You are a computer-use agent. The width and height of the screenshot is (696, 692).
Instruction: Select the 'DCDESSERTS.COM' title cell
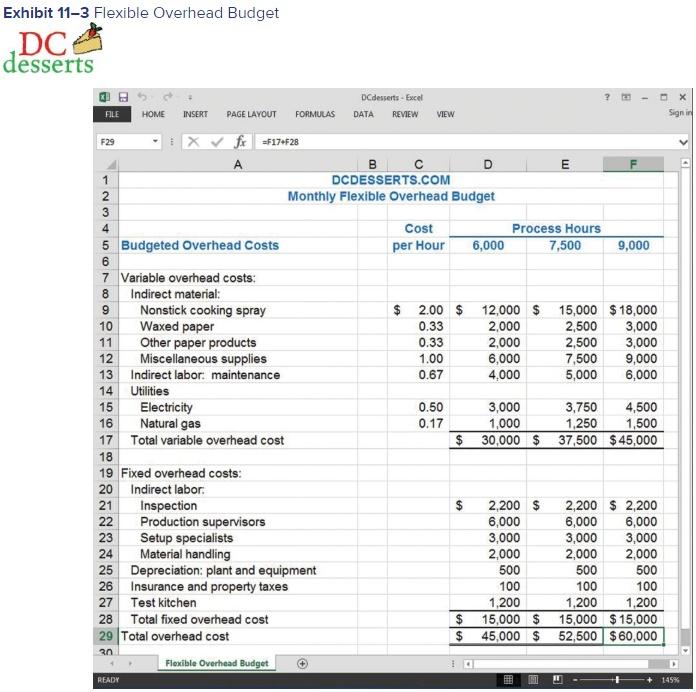tap(391, 180)
